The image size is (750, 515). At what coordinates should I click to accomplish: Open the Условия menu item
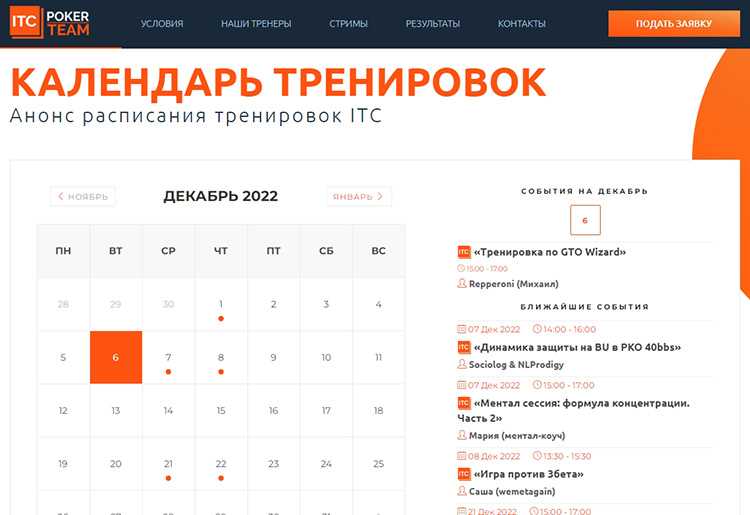162,23
